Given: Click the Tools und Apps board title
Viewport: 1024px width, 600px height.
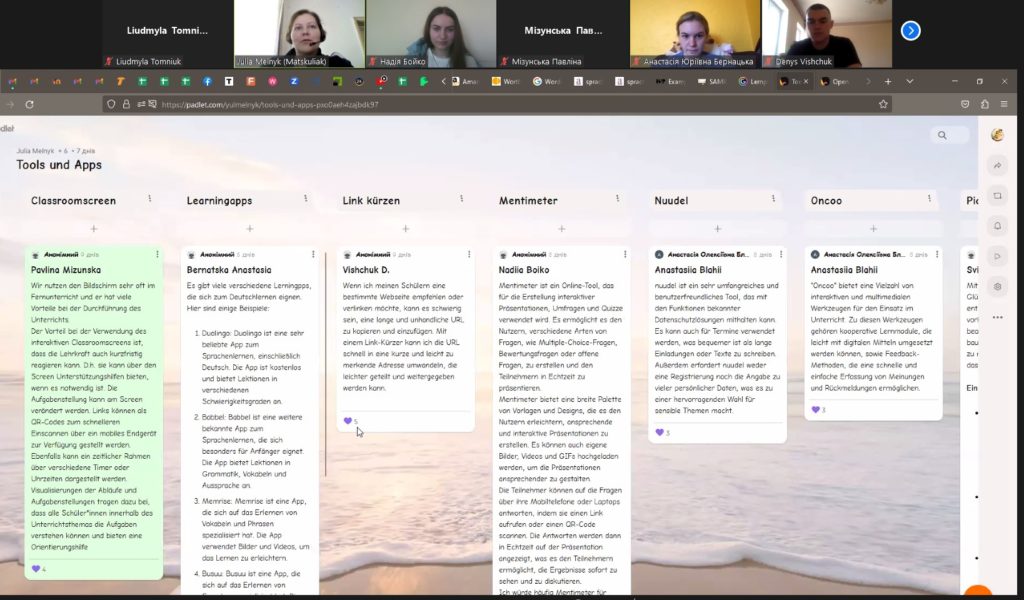Looking at the screenshot, I should coord(59,165).
